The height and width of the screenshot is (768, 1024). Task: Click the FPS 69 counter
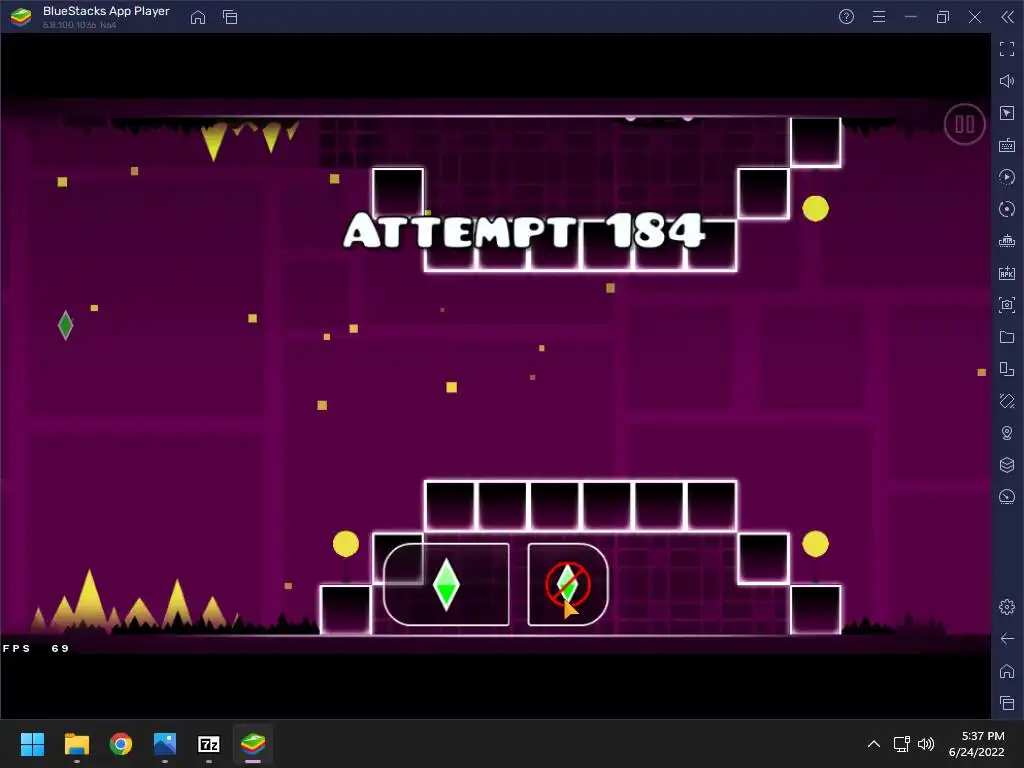coord(36,648)
